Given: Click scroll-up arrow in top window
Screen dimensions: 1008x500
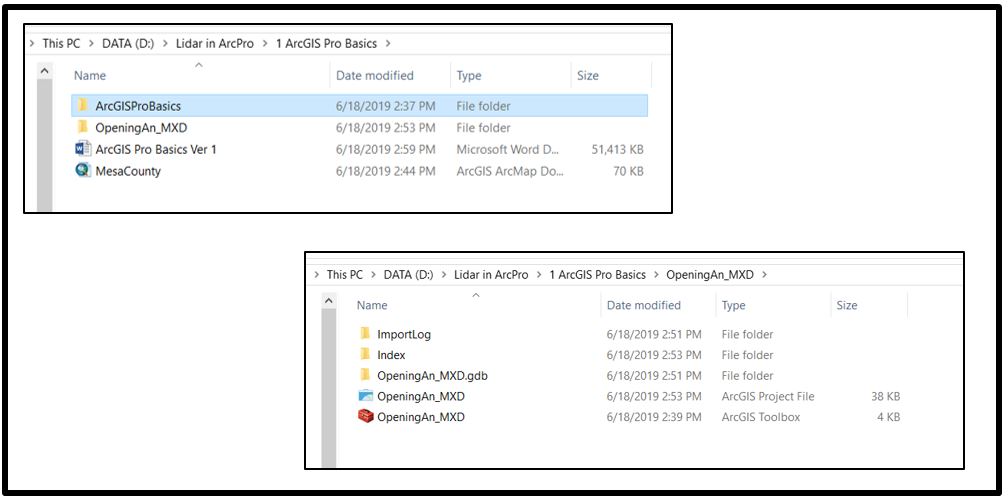Looking at the screenshot, I should pos(44,70).
